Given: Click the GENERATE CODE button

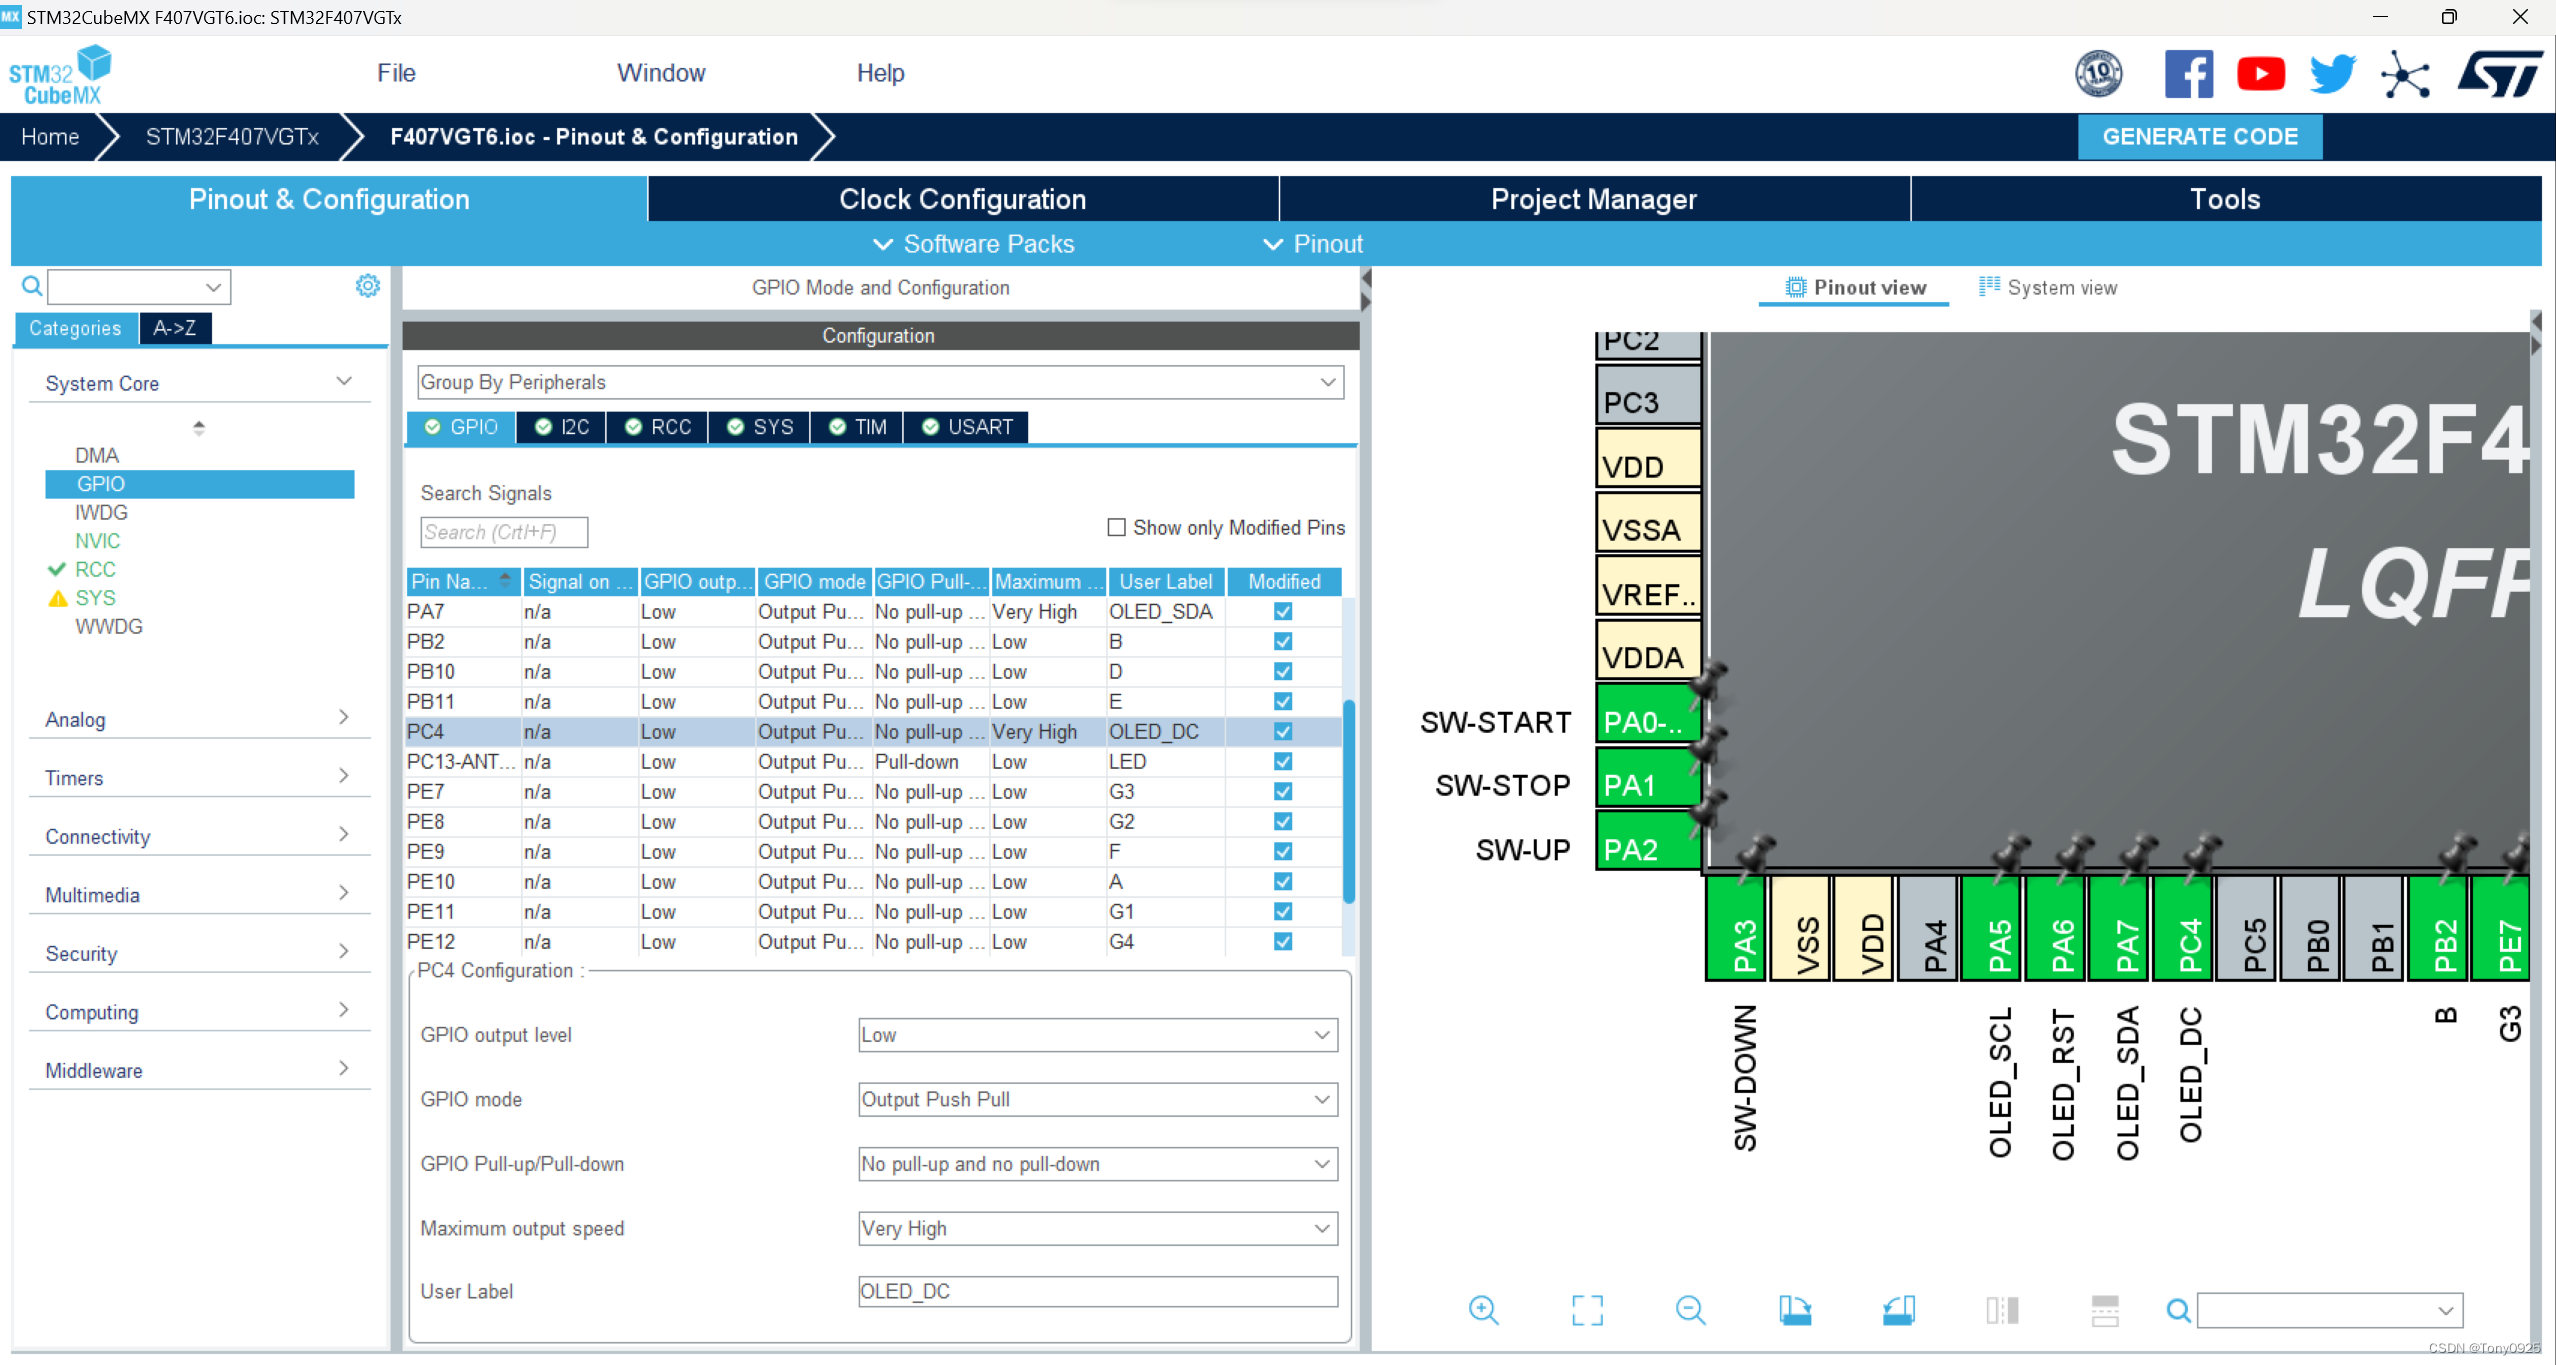Looking at the screenshot, I should (2199, 137).
